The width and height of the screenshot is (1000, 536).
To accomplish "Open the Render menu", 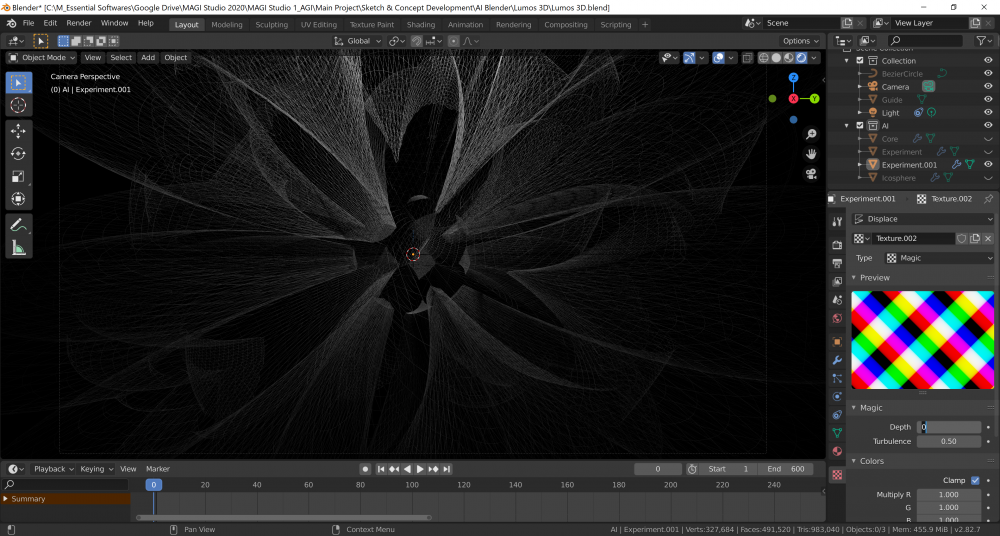I will coord(79,22).
